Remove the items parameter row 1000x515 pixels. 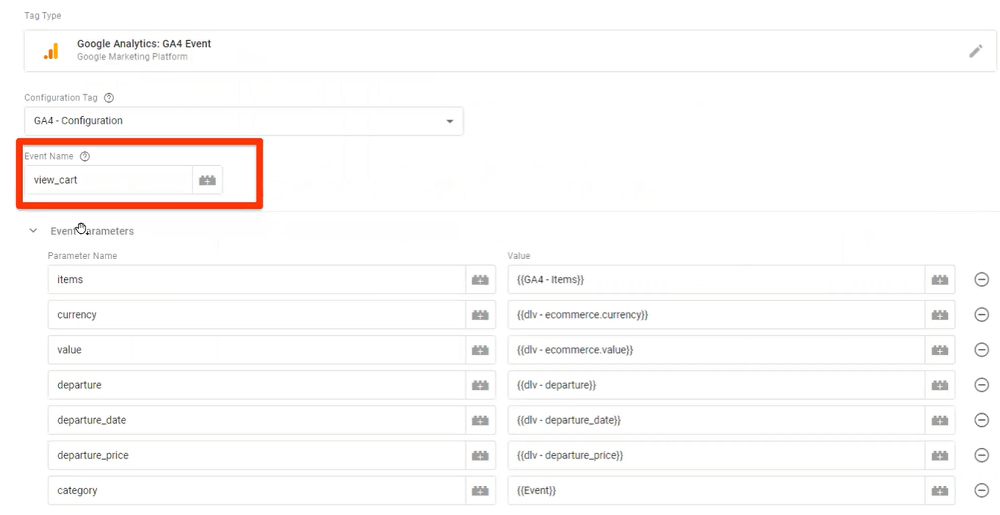982,279
